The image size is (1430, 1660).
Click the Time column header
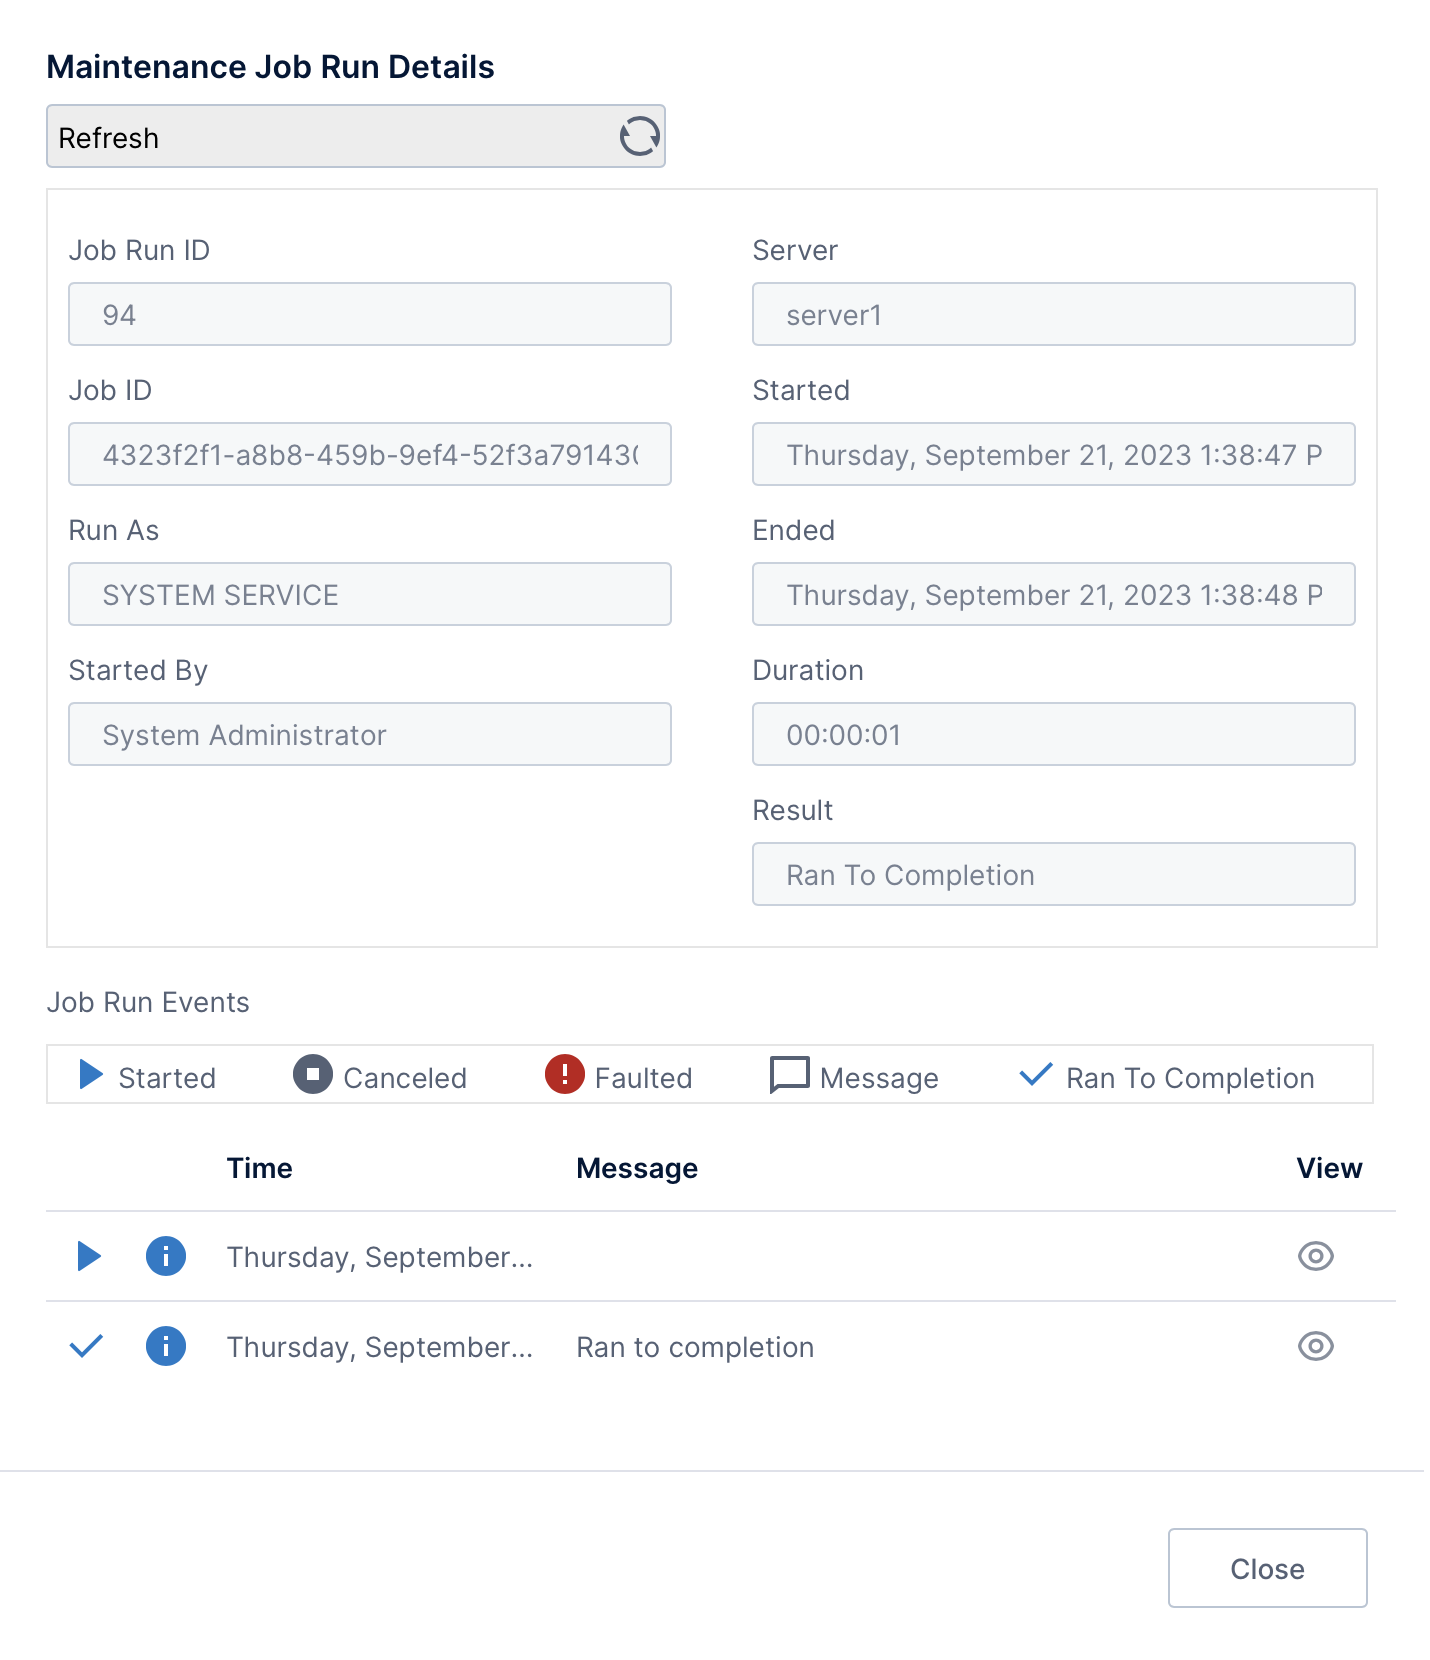click(x=259, y=1168)
